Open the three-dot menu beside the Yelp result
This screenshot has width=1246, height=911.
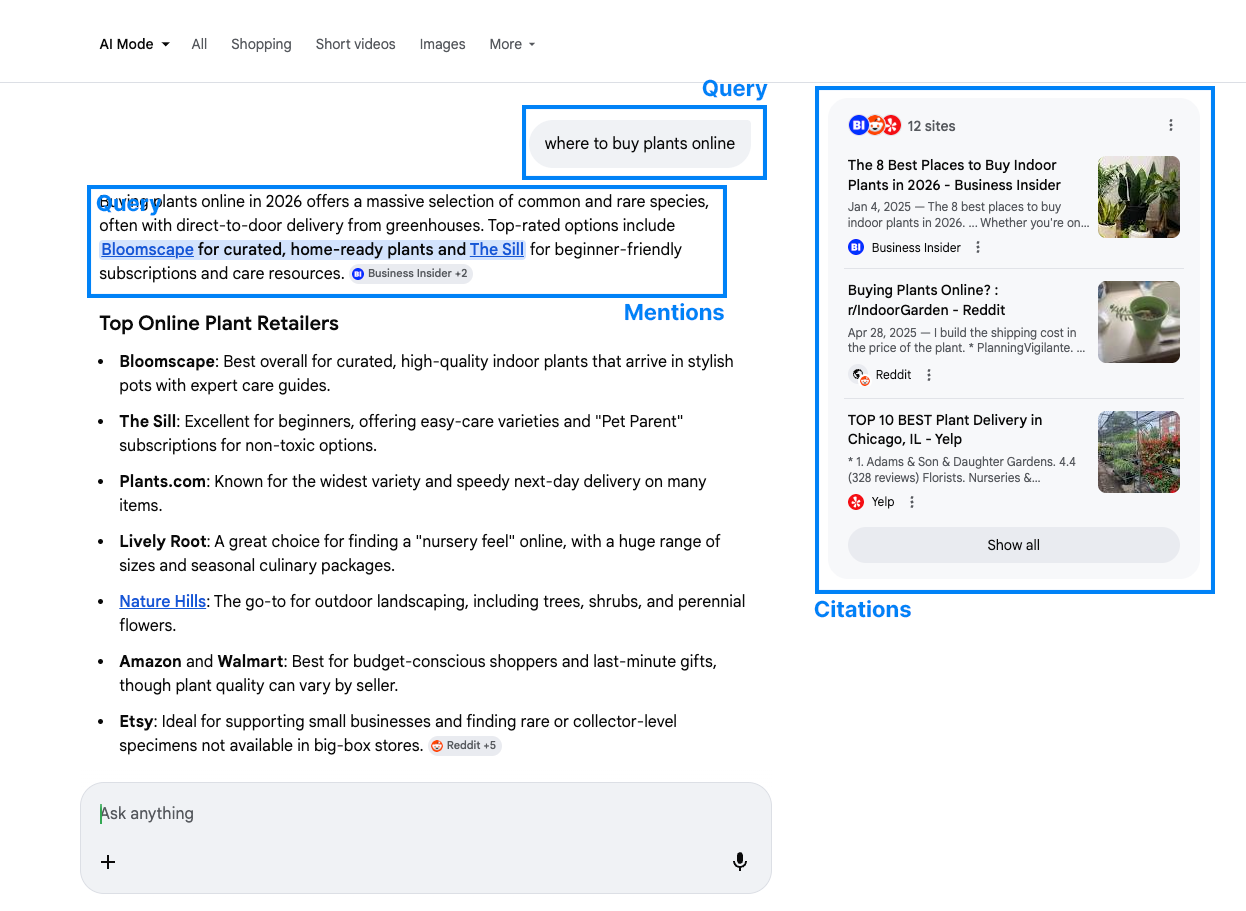click(911, 501)
